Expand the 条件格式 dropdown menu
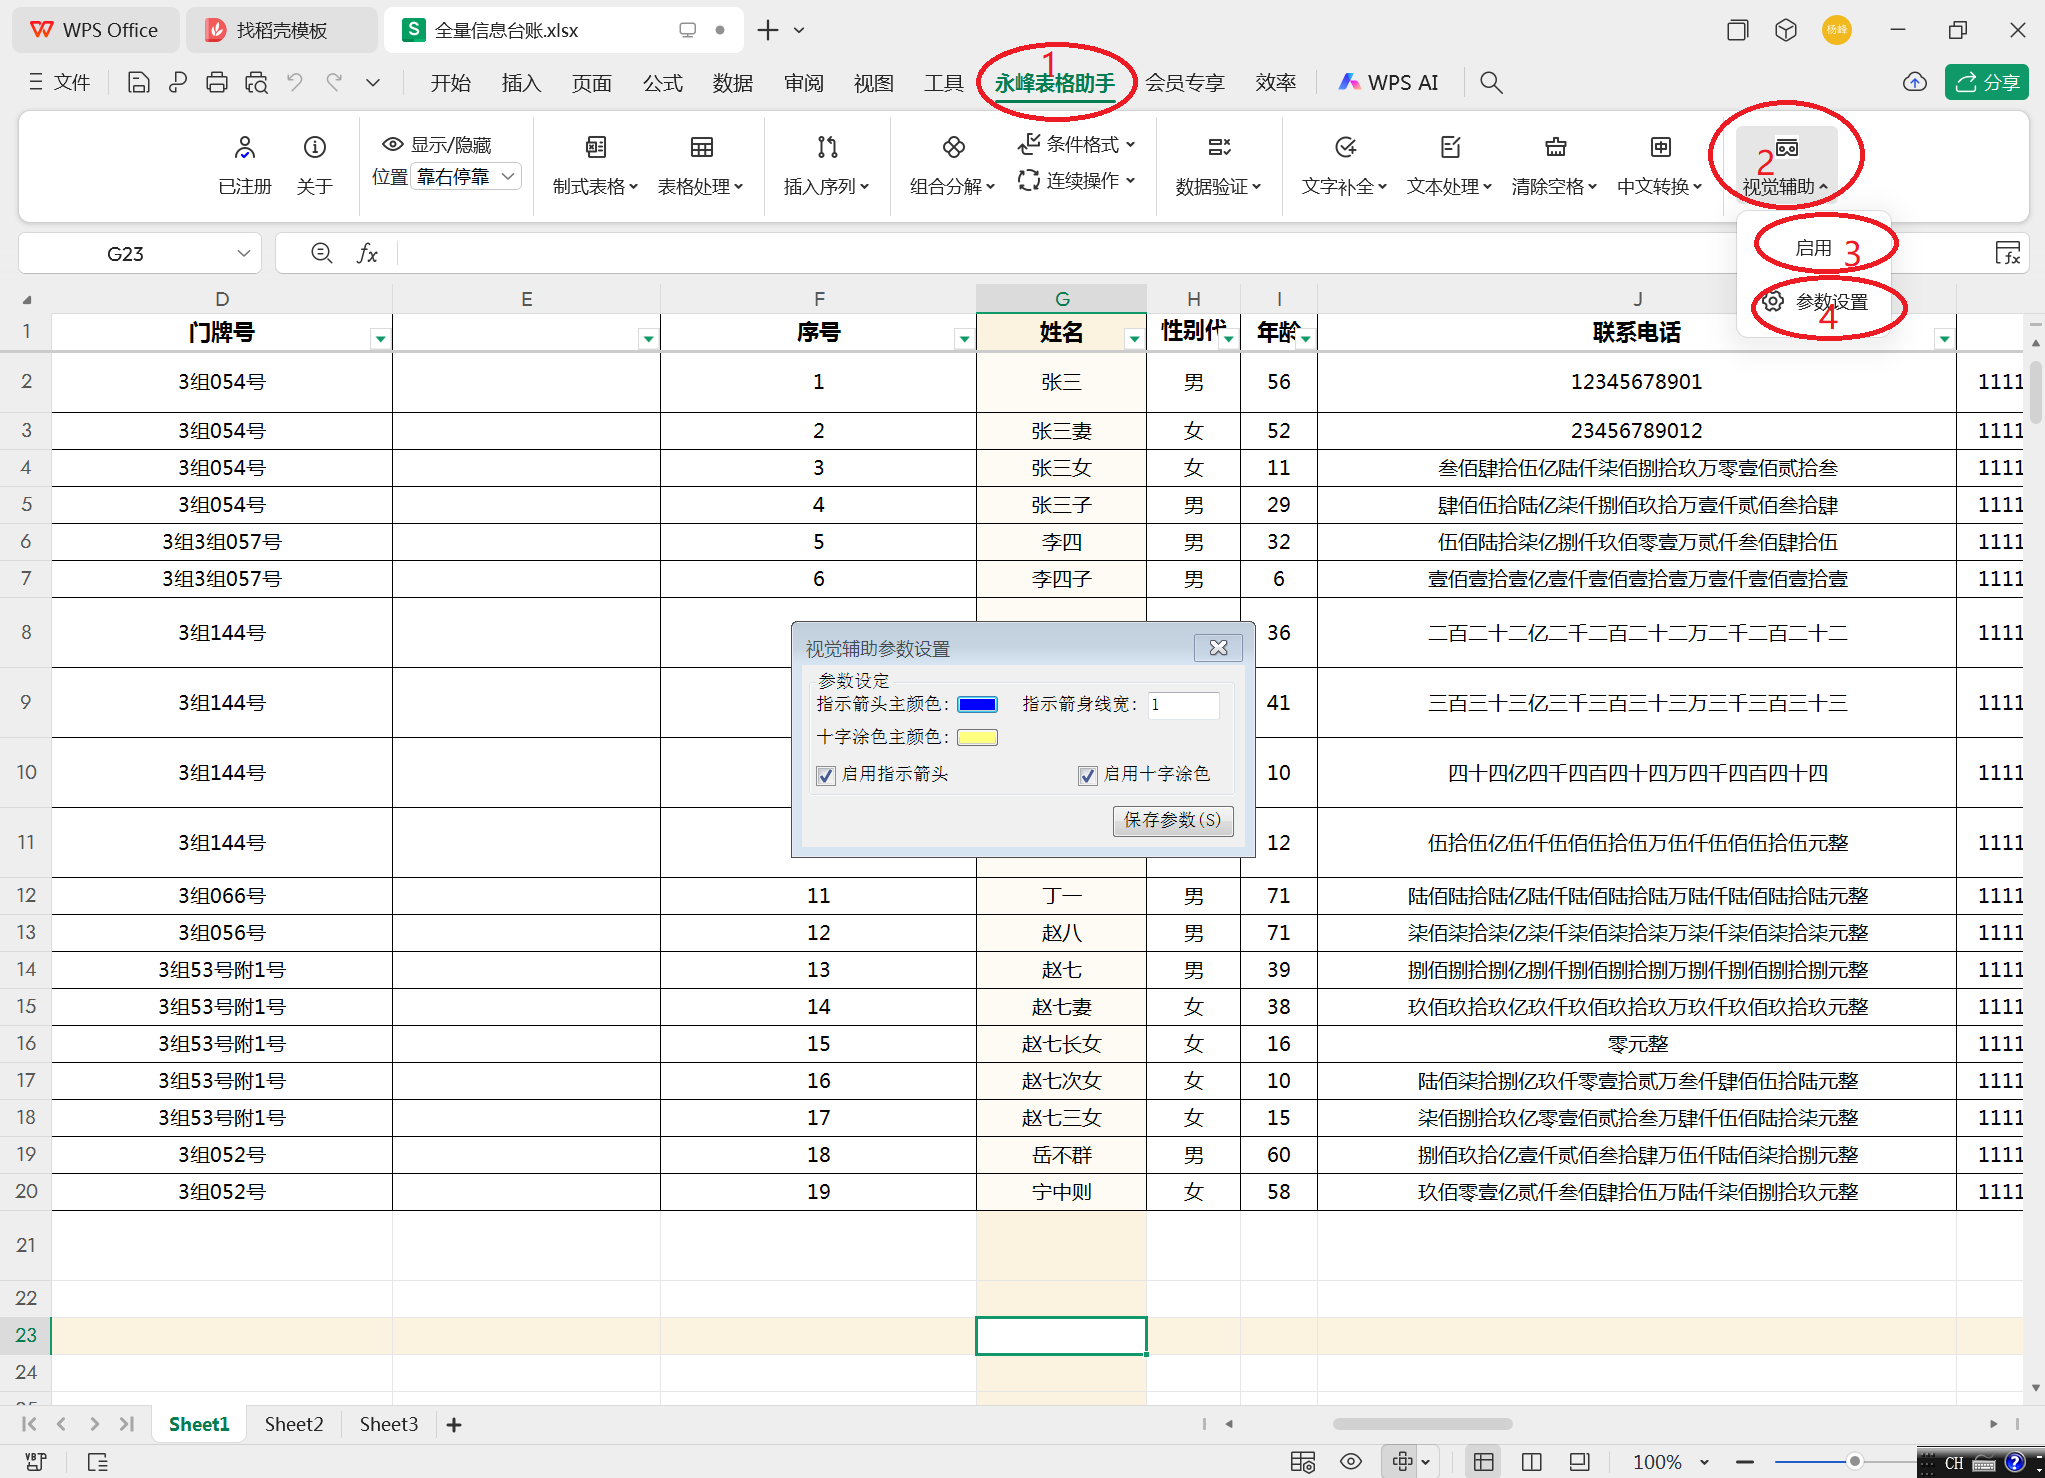This screenshot has height=1478, width=2045. (x=1077, y=144)
